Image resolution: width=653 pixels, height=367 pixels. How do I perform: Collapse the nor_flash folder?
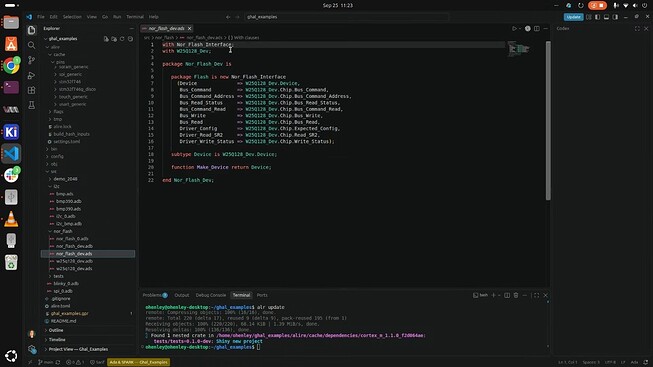pyautogui.click(x=62, y=231)
